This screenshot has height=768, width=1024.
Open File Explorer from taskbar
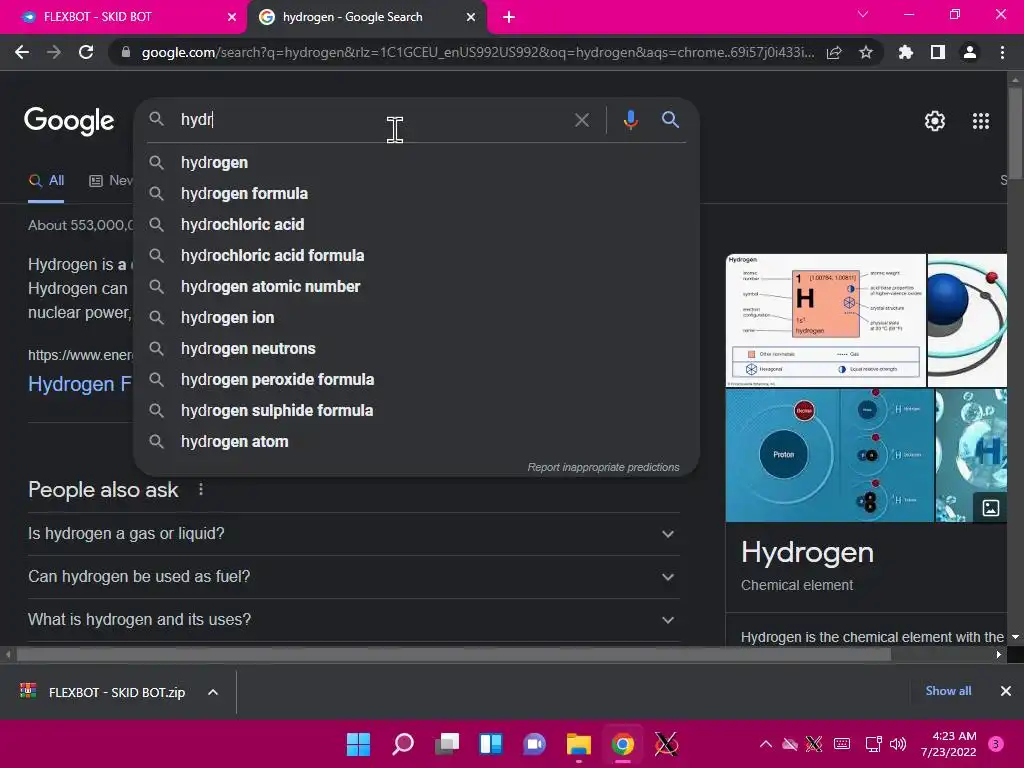coord(579,744)
